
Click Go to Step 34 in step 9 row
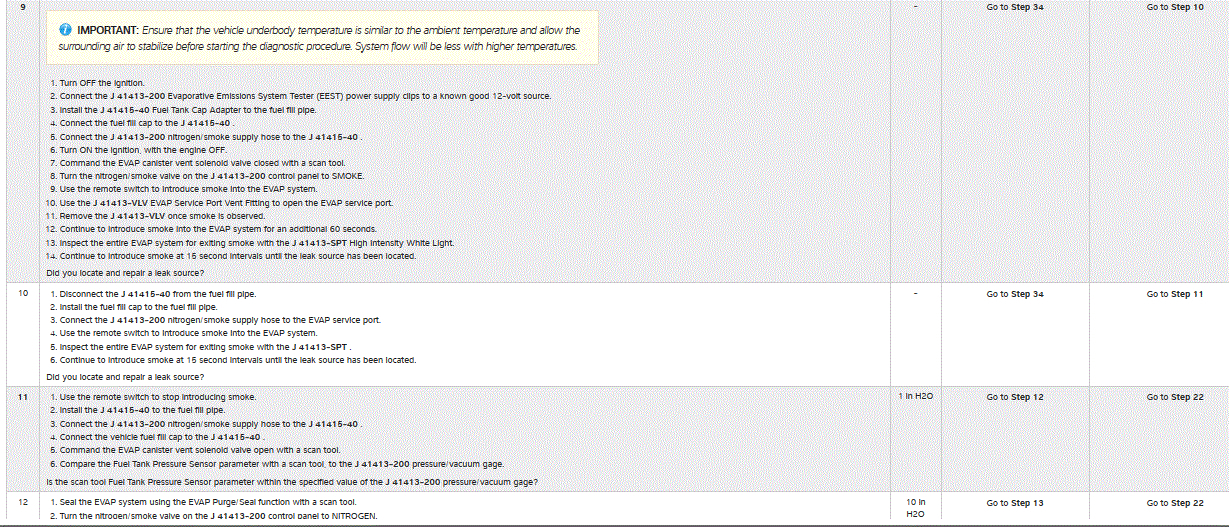1014,7
